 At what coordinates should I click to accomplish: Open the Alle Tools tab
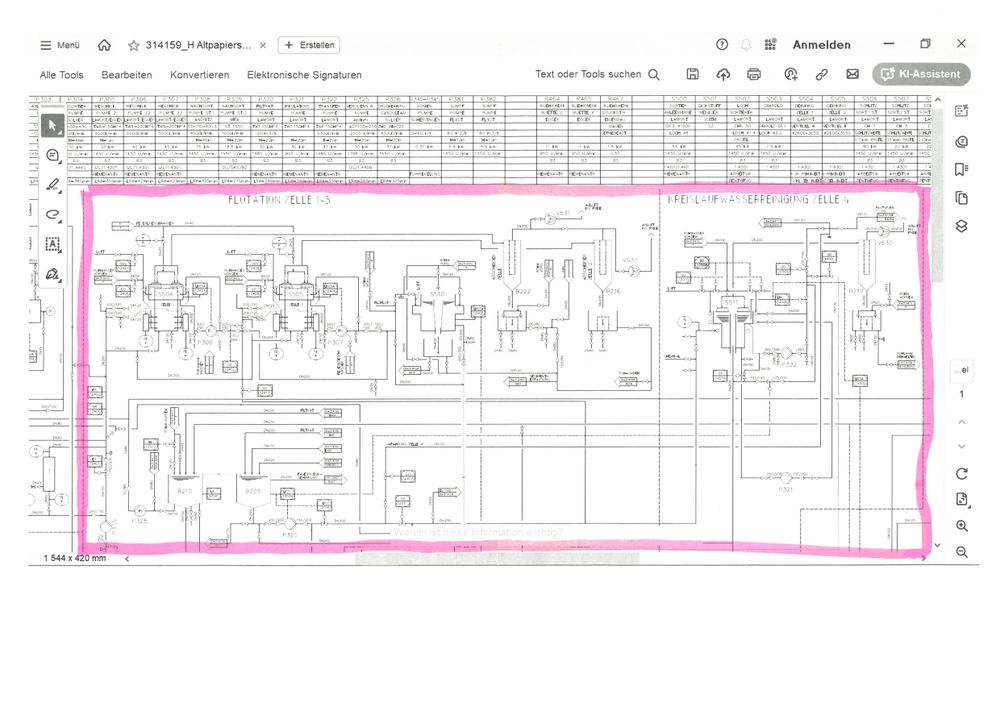pyautogui.click(x=61, y=75)
